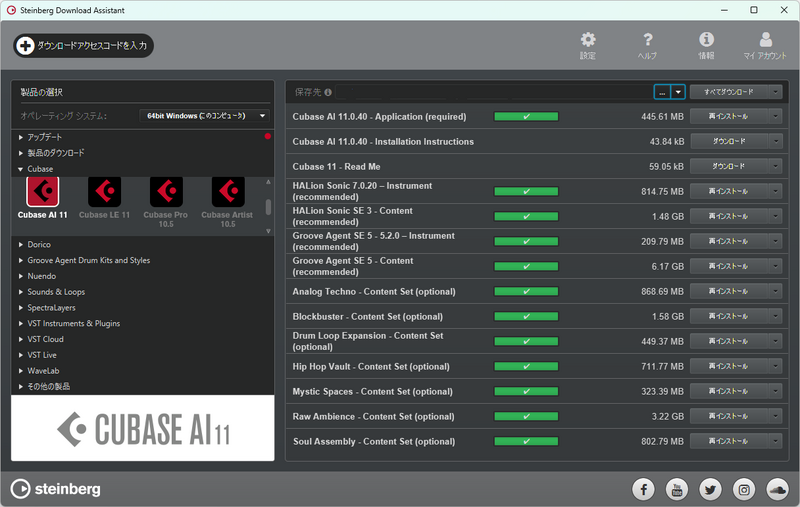Download Cubase 11 Read Me

point(729,166)
